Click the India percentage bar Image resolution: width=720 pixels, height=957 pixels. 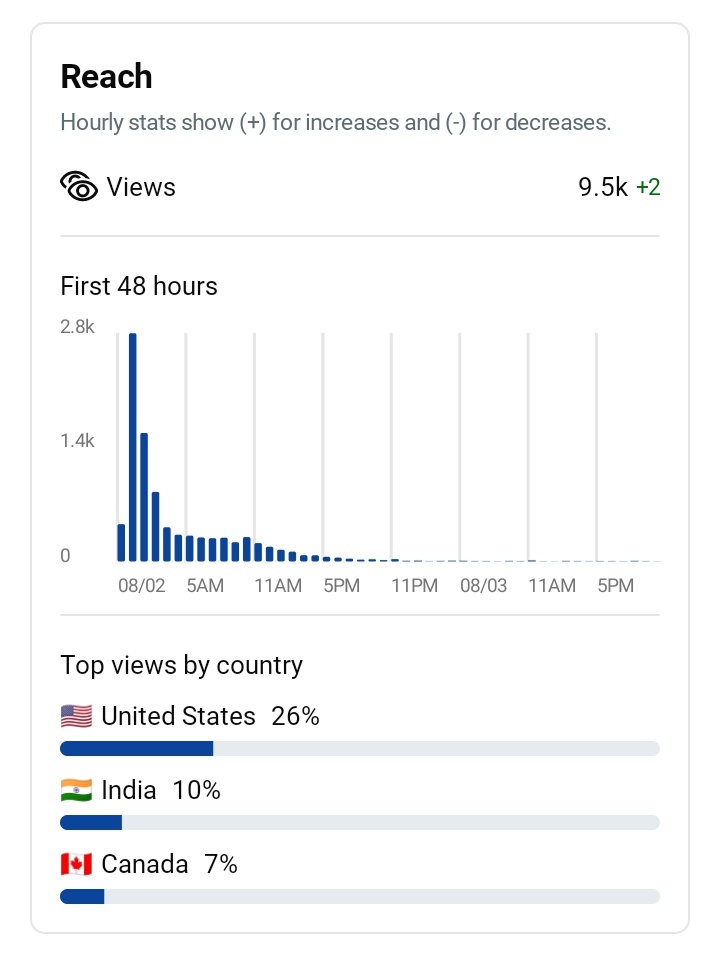pos(360,822)
